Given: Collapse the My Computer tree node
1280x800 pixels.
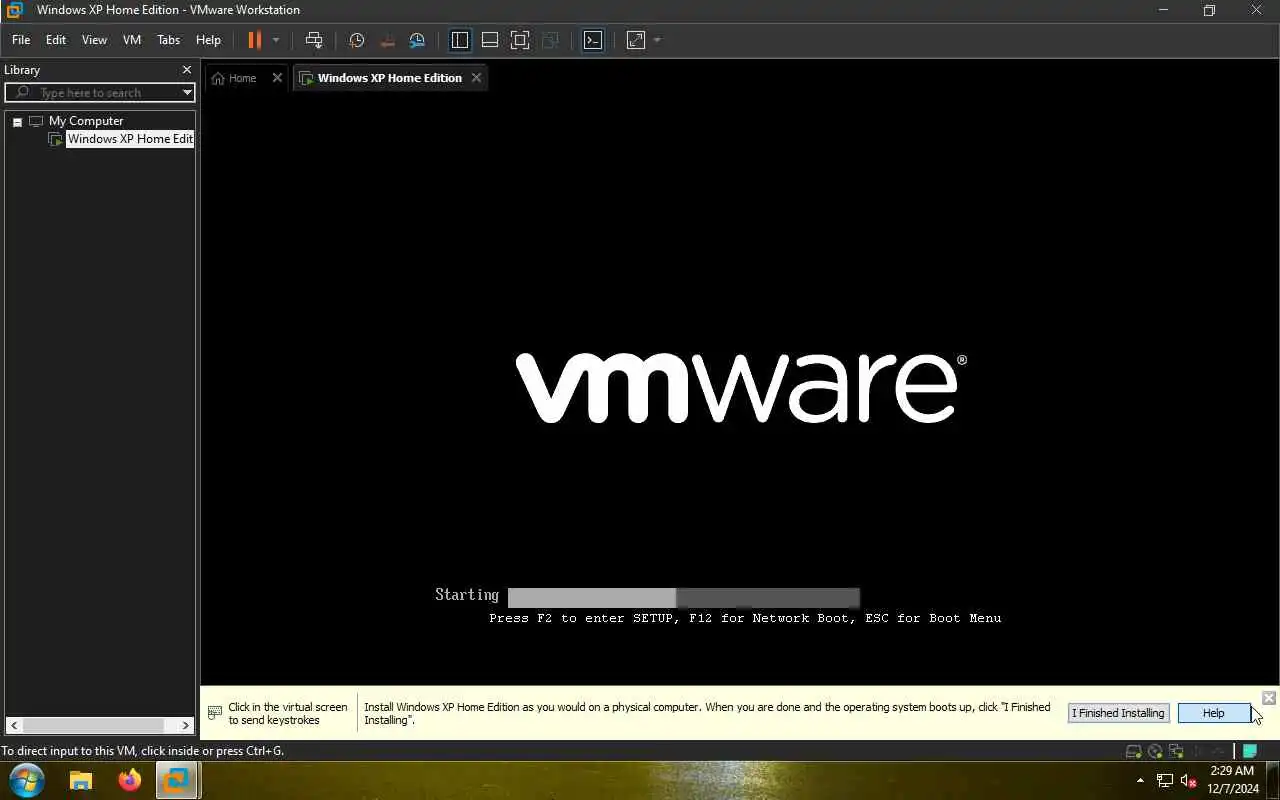Looking at the screenshot, I should tap(17, 122).
